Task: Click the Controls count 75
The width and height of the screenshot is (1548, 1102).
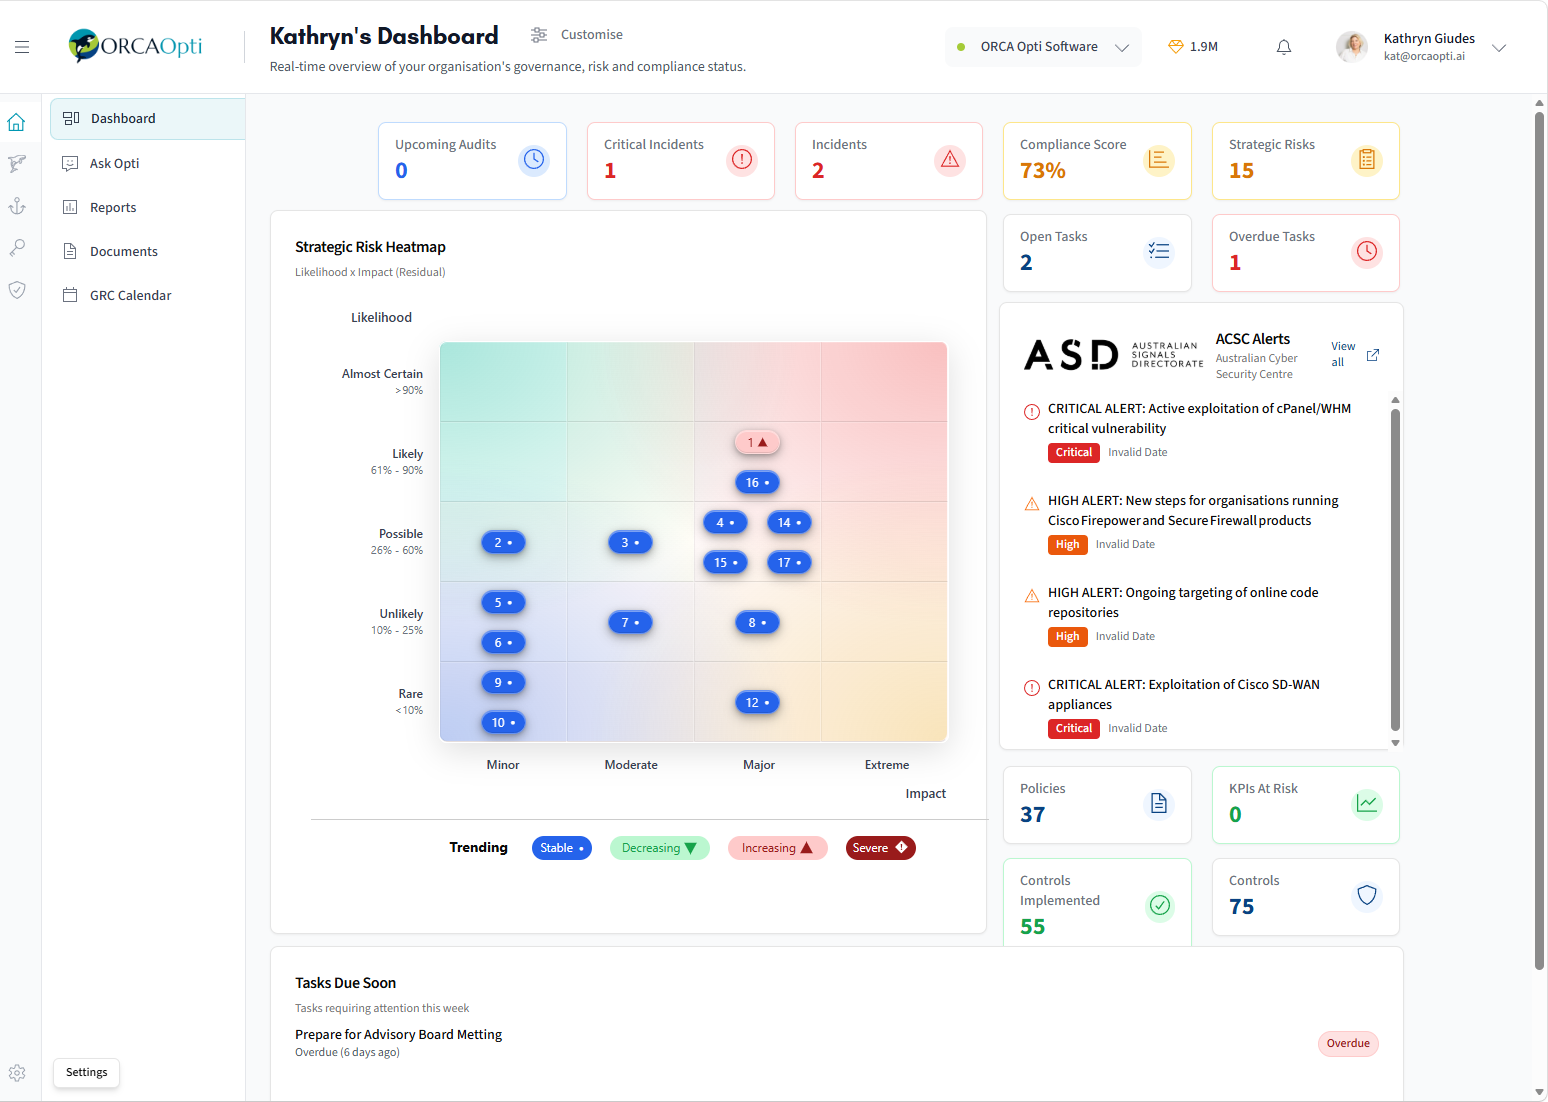Action: pyautogui.click(x=1241, y=907)
